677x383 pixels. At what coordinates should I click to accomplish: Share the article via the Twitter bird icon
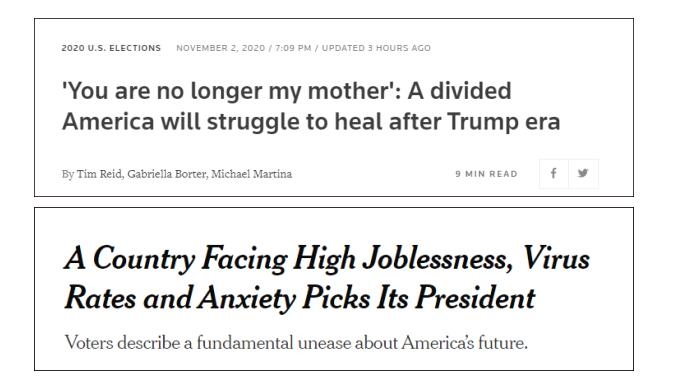click(583, 174)
